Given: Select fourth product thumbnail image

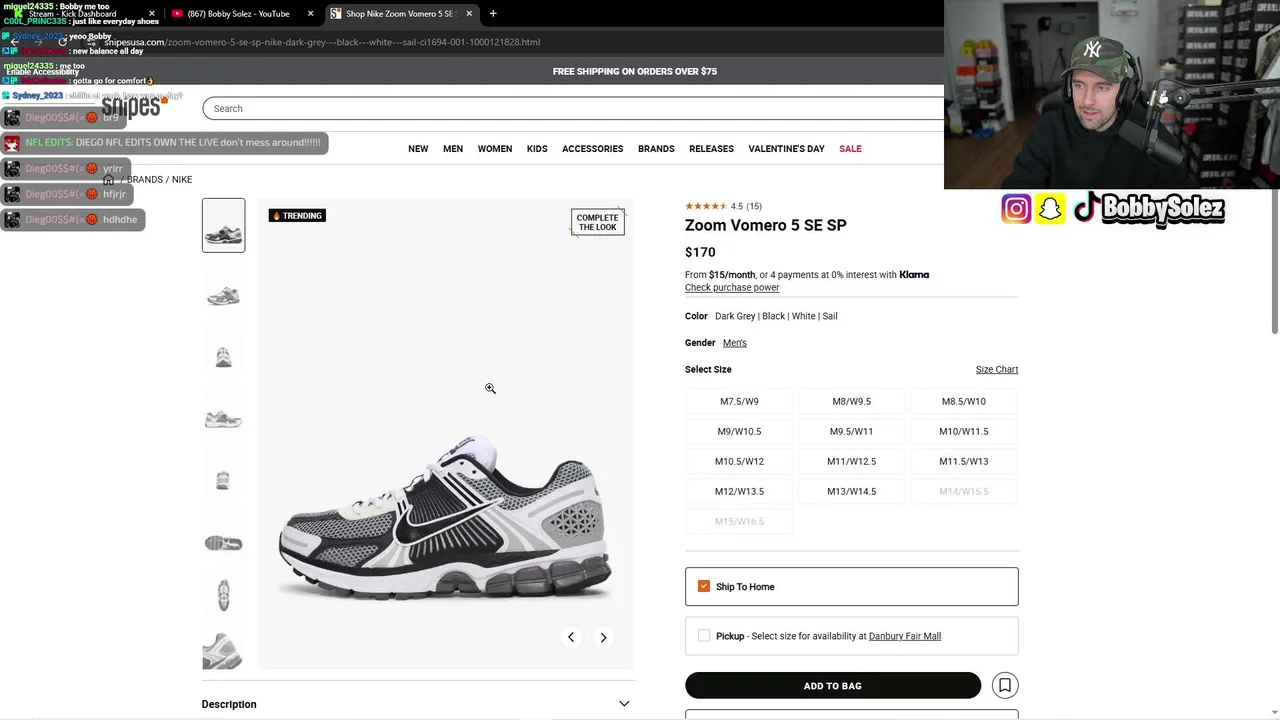Looking at the screenshot, I should point(223,418).
